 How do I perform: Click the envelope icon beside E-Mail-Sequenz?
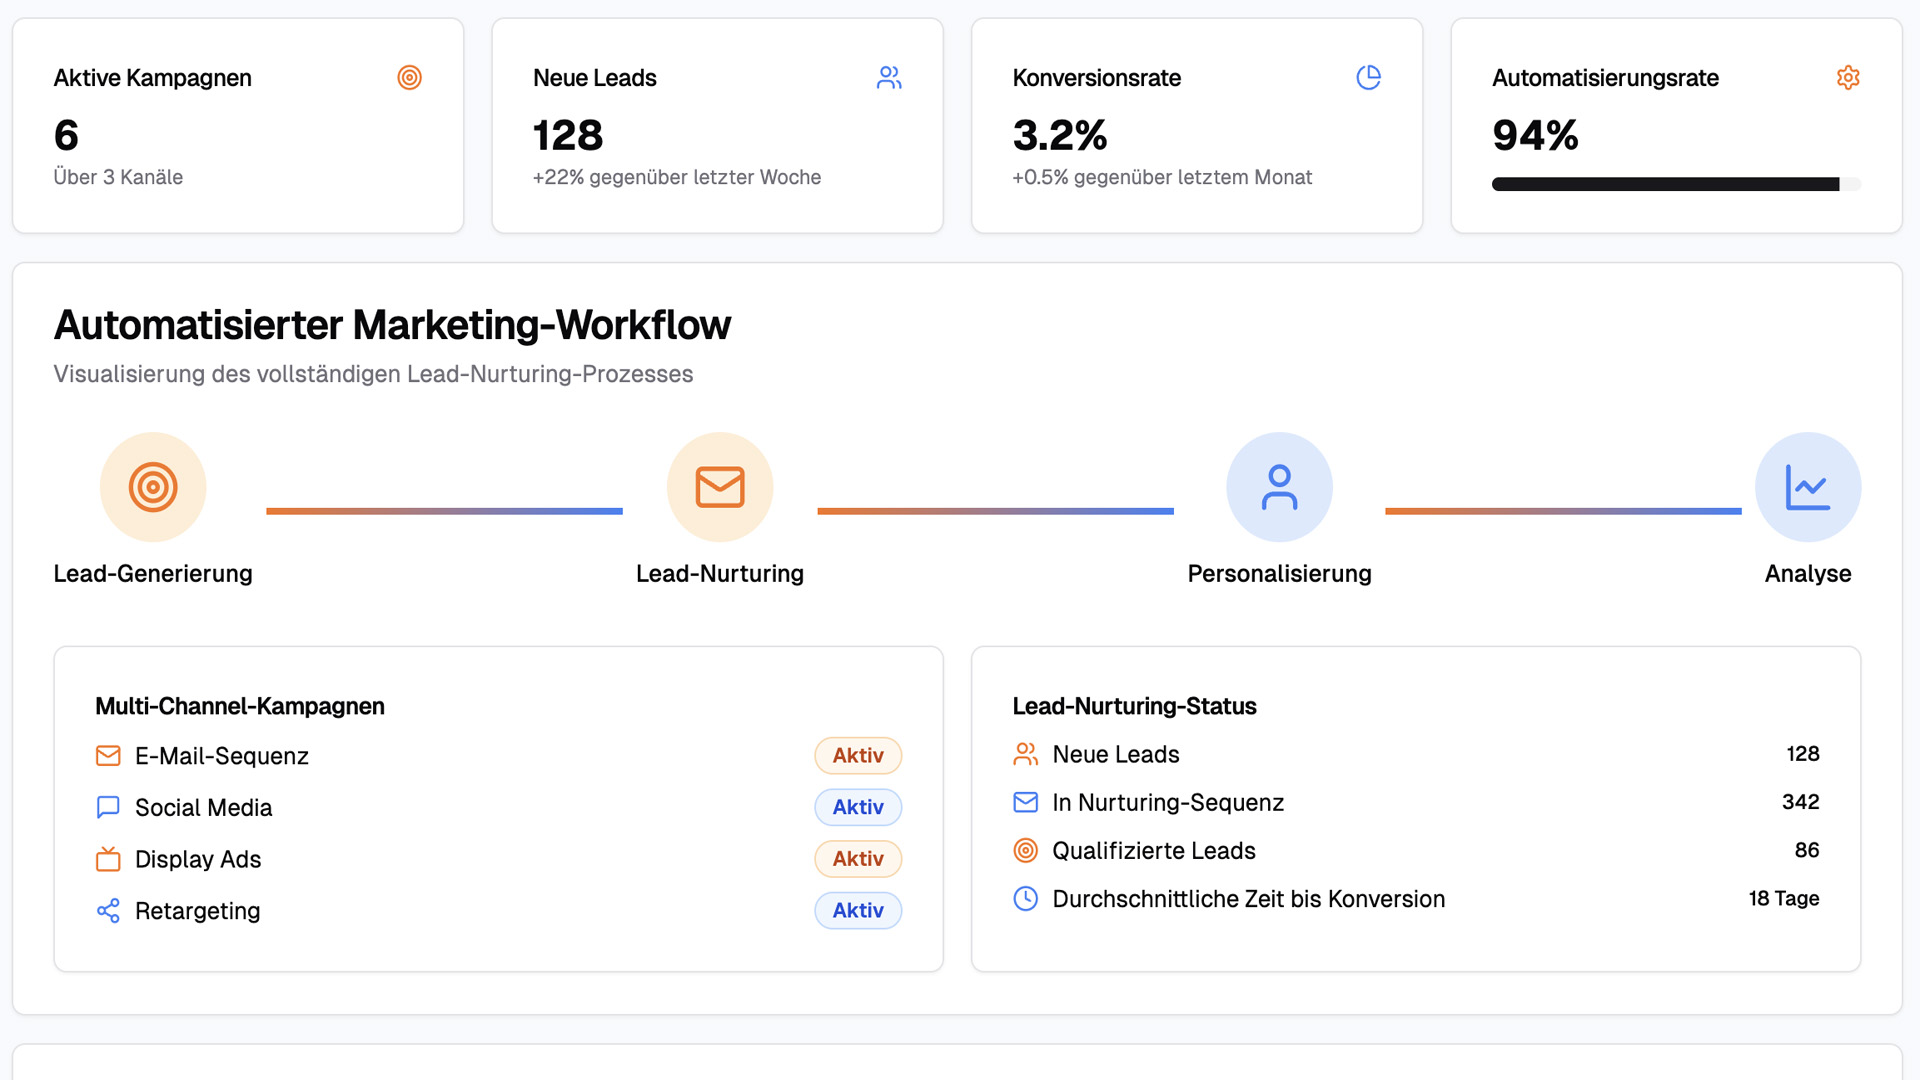pyautogui.click(x=108, y=756)
